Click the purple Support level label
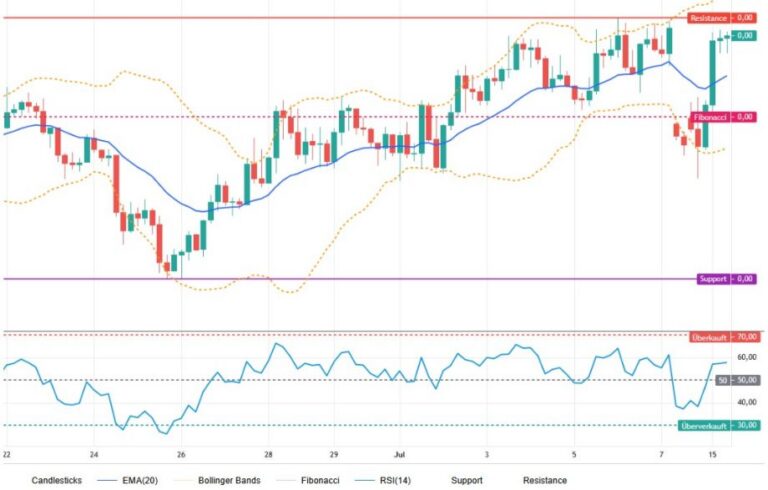This screenshot has height=490, width=768. (x=727, y=279)
